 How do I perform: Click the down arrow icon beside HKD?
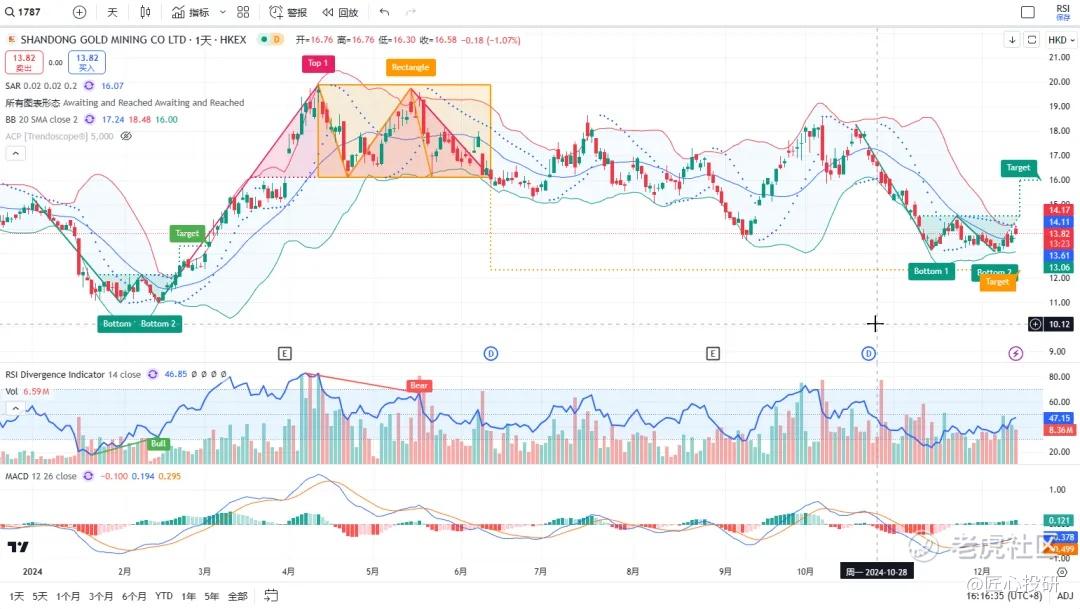pos(1012,40)
